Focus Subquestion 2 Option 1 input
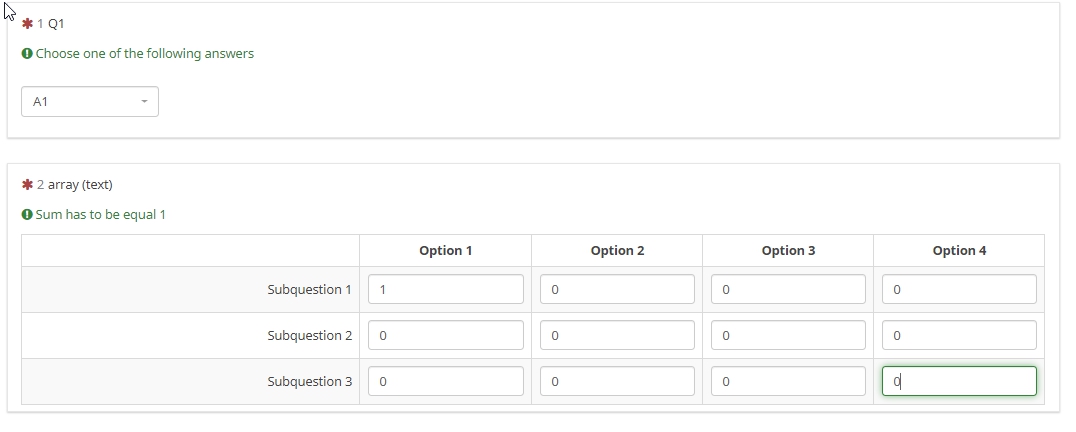The width and height of the screenshot is (1076, 432). point(446,336)
